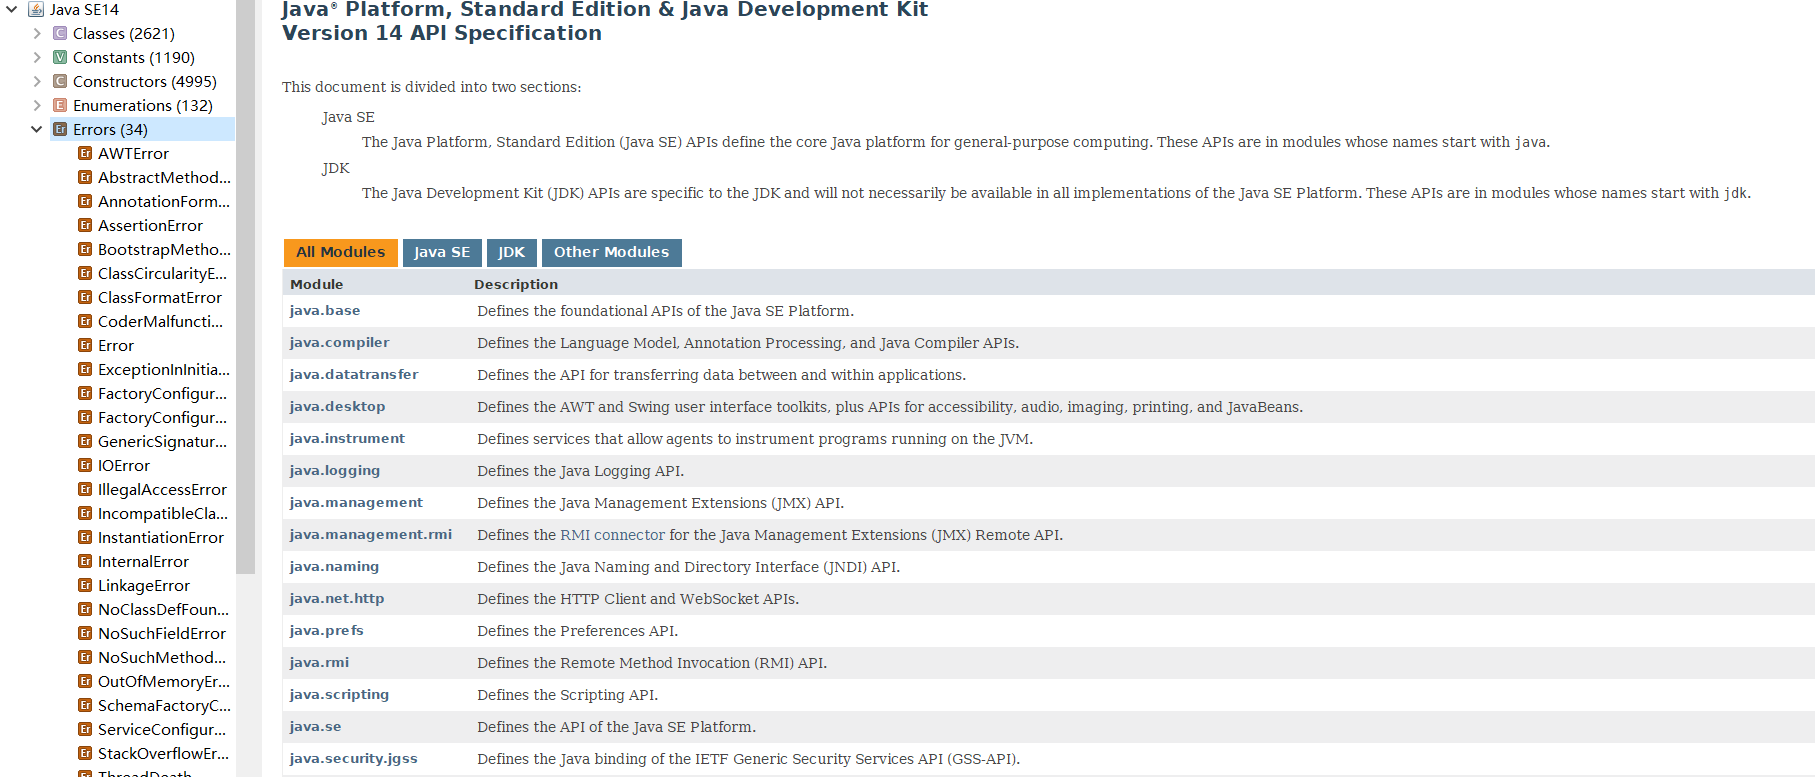This screenshot has height=777, width=1815.
Task: Click the icon beside ClassFormatError
Action: [85, 297]
